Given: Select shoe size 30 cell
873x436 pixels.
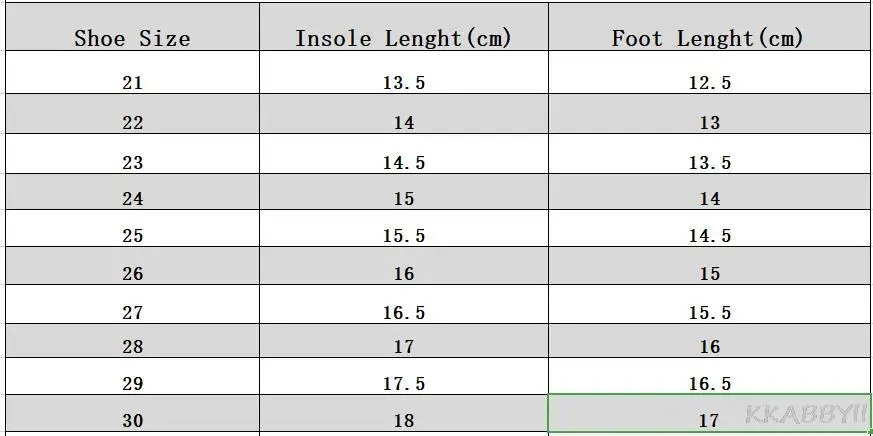Looking at the screenshot, I should click(132, 421).
